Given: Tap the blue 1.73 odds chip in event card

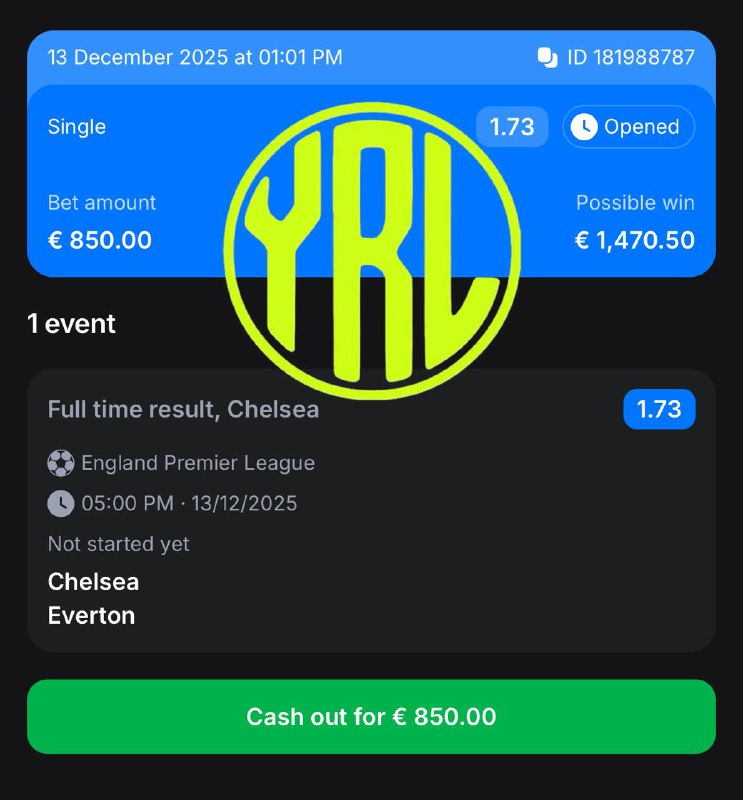Looking at the screenshot, I should pyautogui.click(x=659, y=409).
